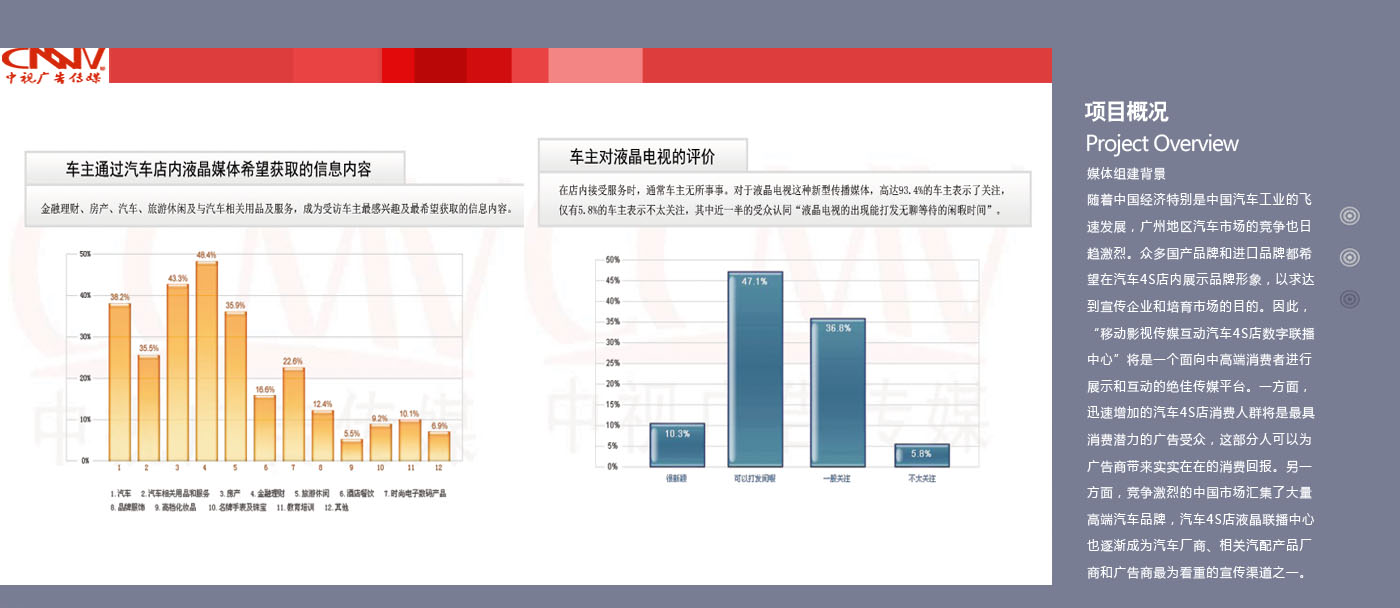The image size is (1400, 608).
Task: Click the Project Overview title
Action: pyautogui.click(x=1161, y=143)
